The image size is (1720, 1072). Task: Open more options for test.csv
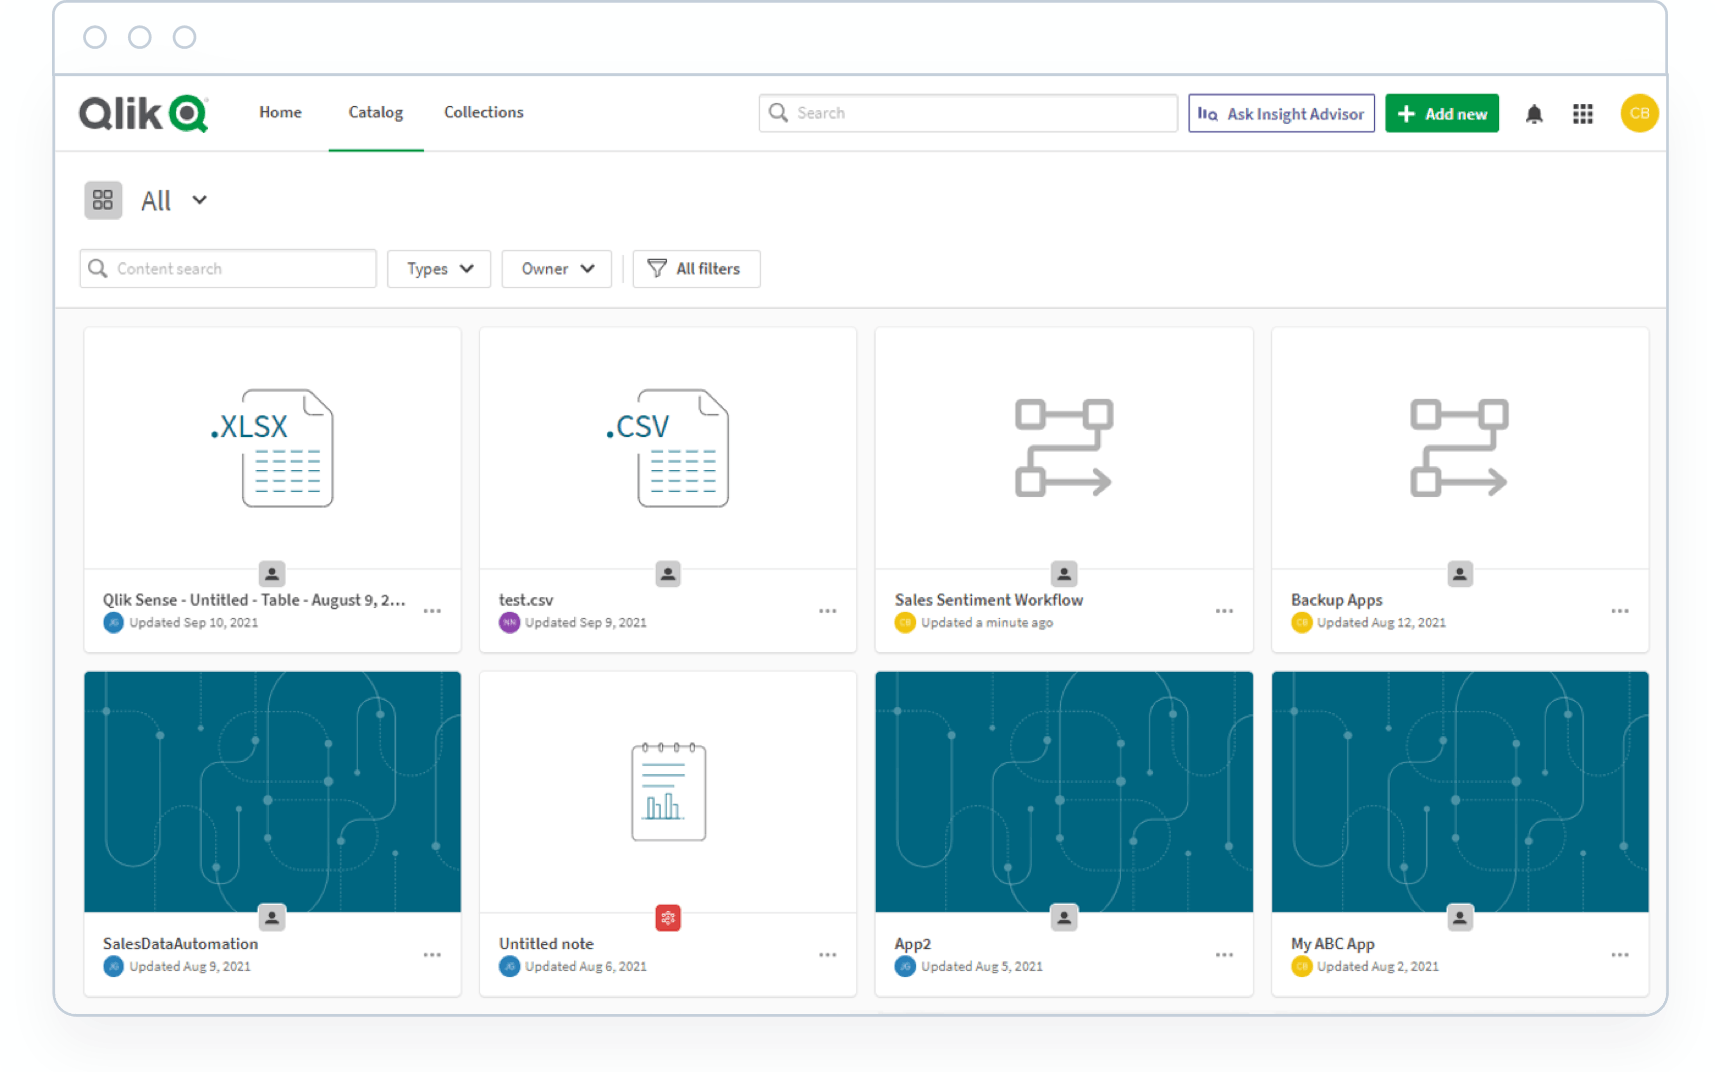tap(827, 611)
